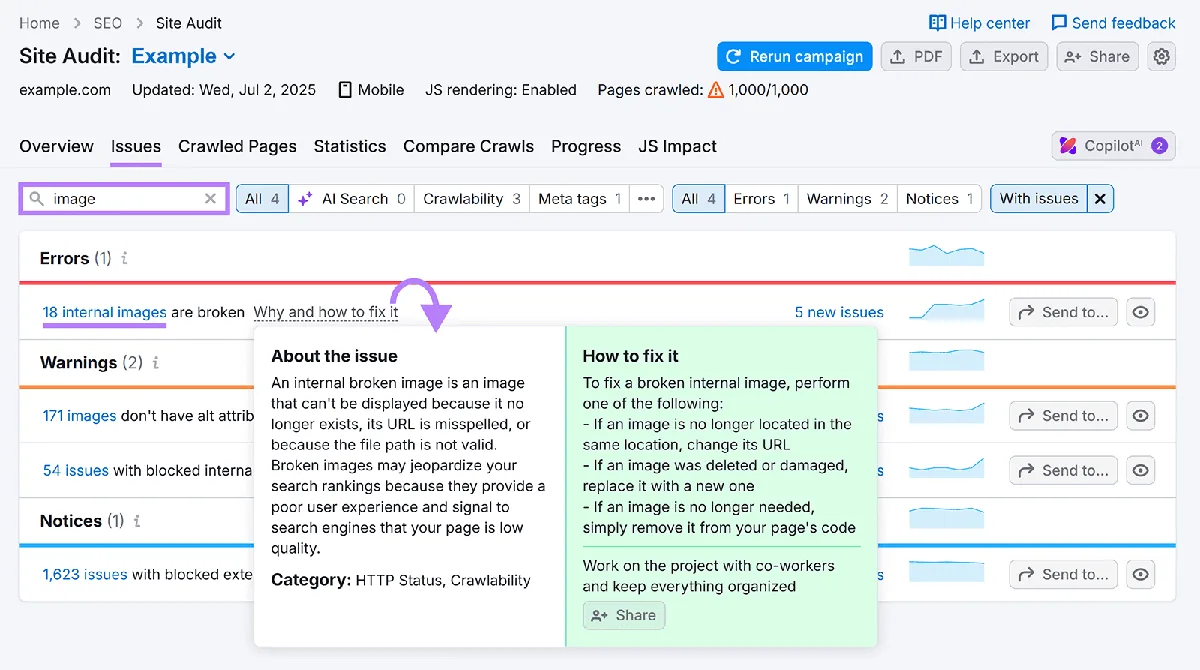Open trend chart for broken internal images
The image size is (1200, 670).
click(946, 311)
